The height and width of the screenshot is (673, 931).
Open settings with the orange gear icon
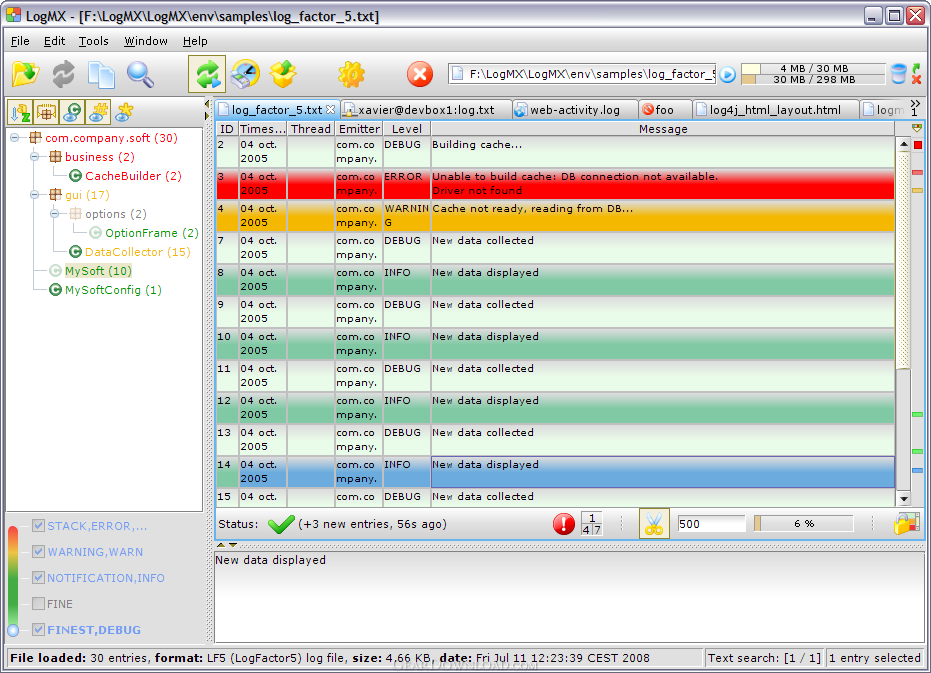point(352,74)
